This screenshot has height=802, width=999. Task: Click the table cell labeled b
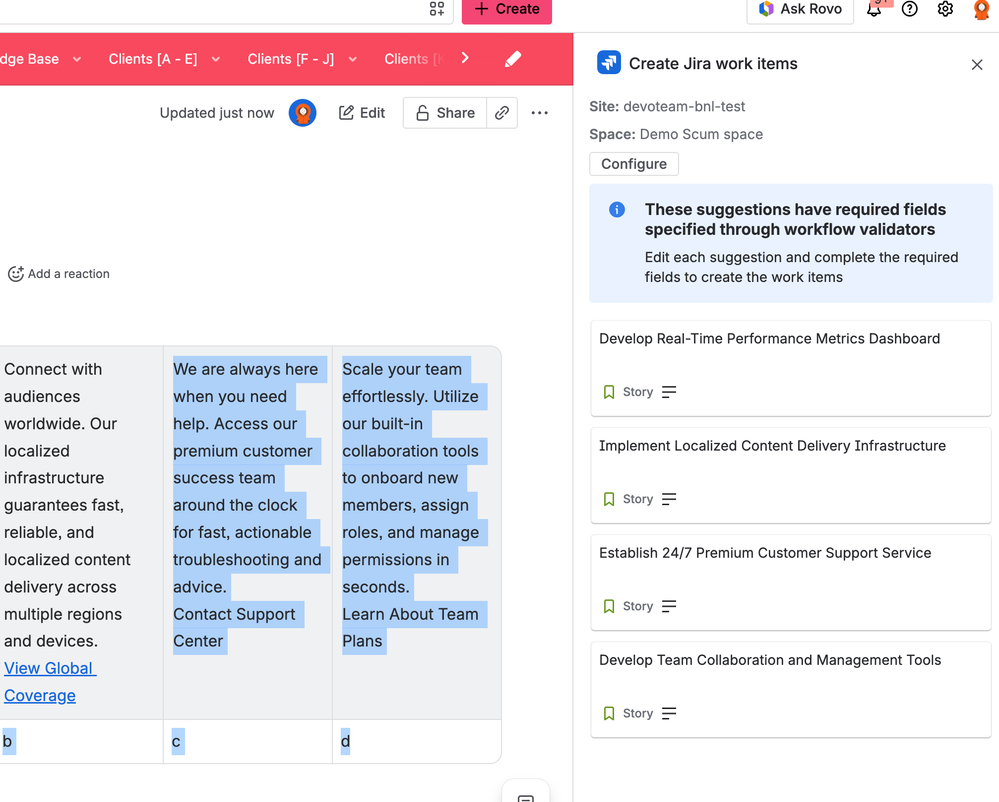click(82, 741)
